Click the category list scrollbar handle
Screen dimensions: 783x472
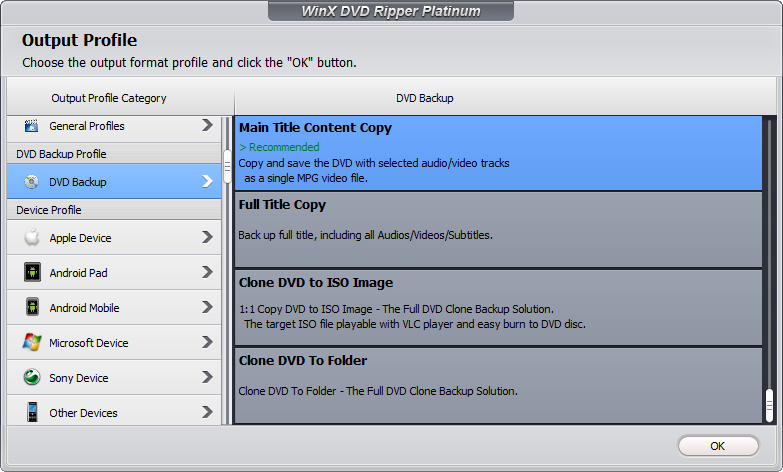(x=227, y=166)
